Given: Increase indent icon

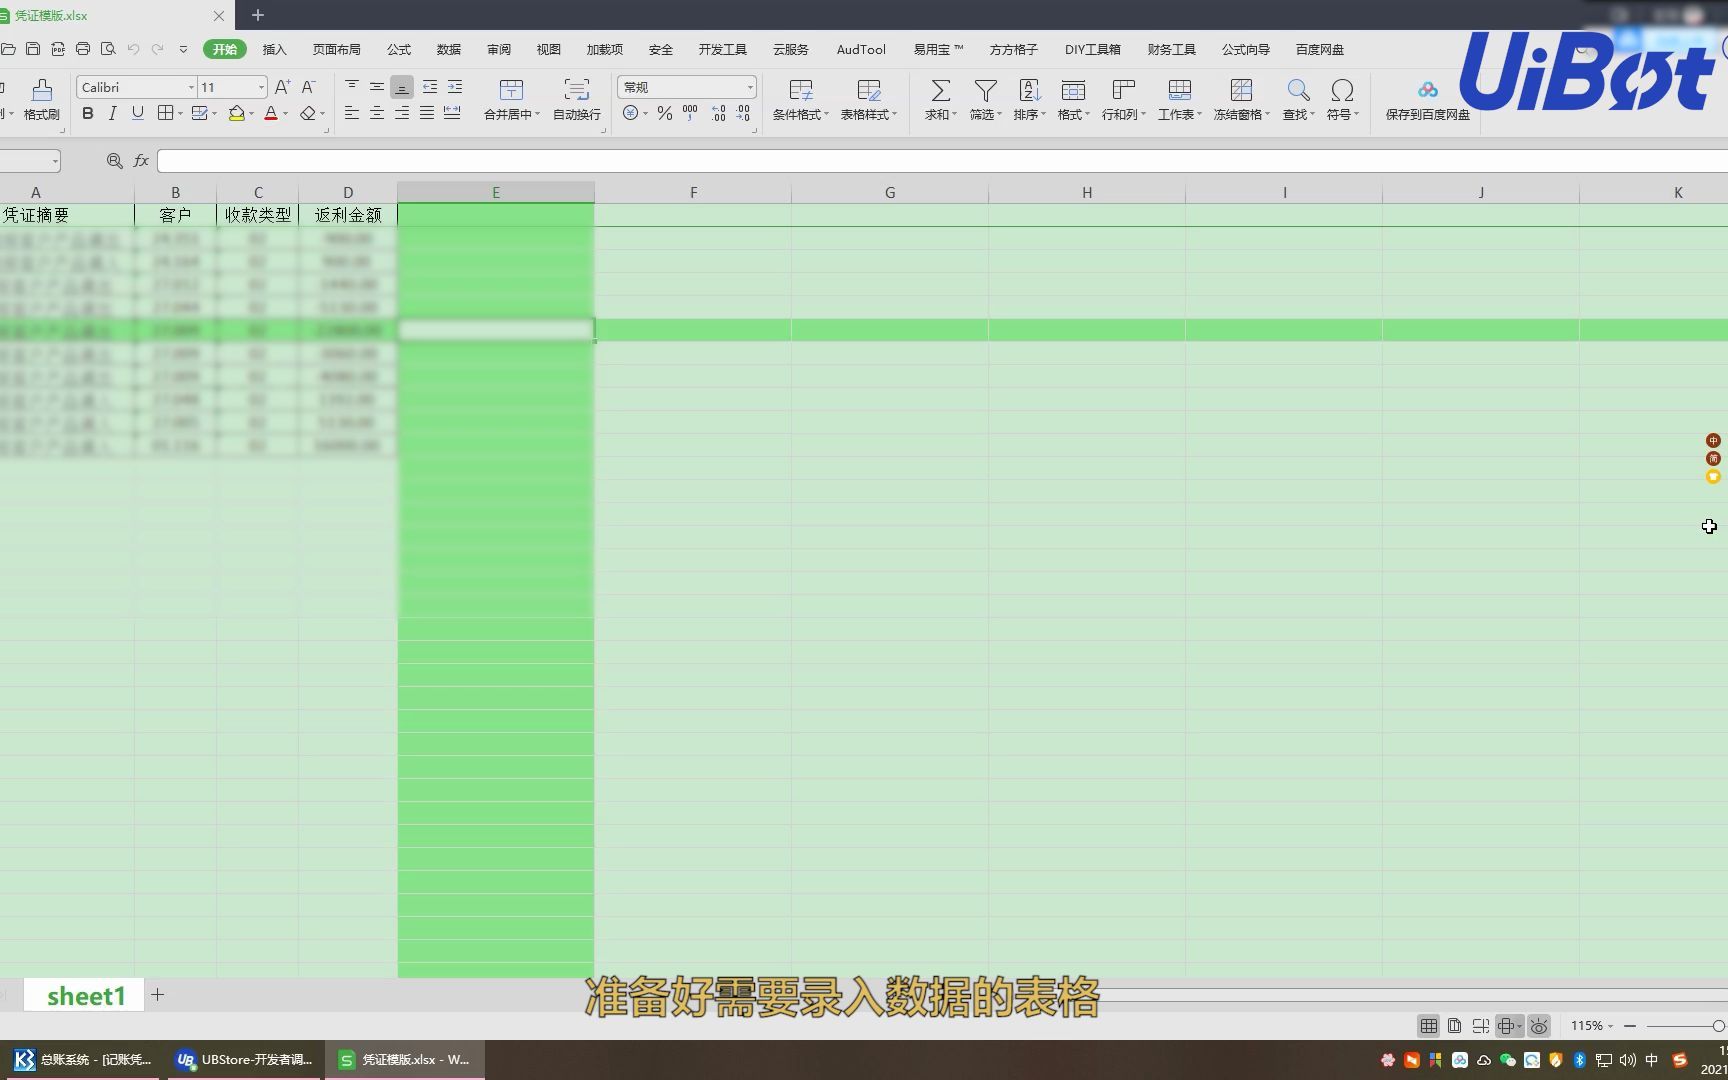Looking at the screenshot, I should click(455, 87).
